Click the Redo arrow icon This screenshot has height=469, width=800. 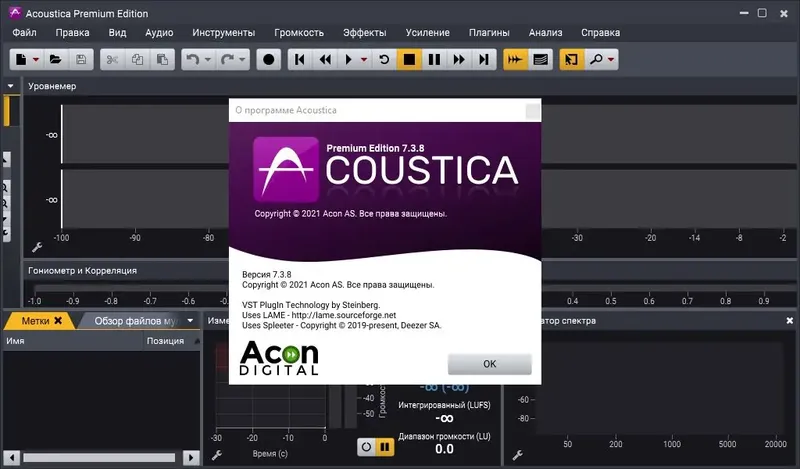click(227, 60)
